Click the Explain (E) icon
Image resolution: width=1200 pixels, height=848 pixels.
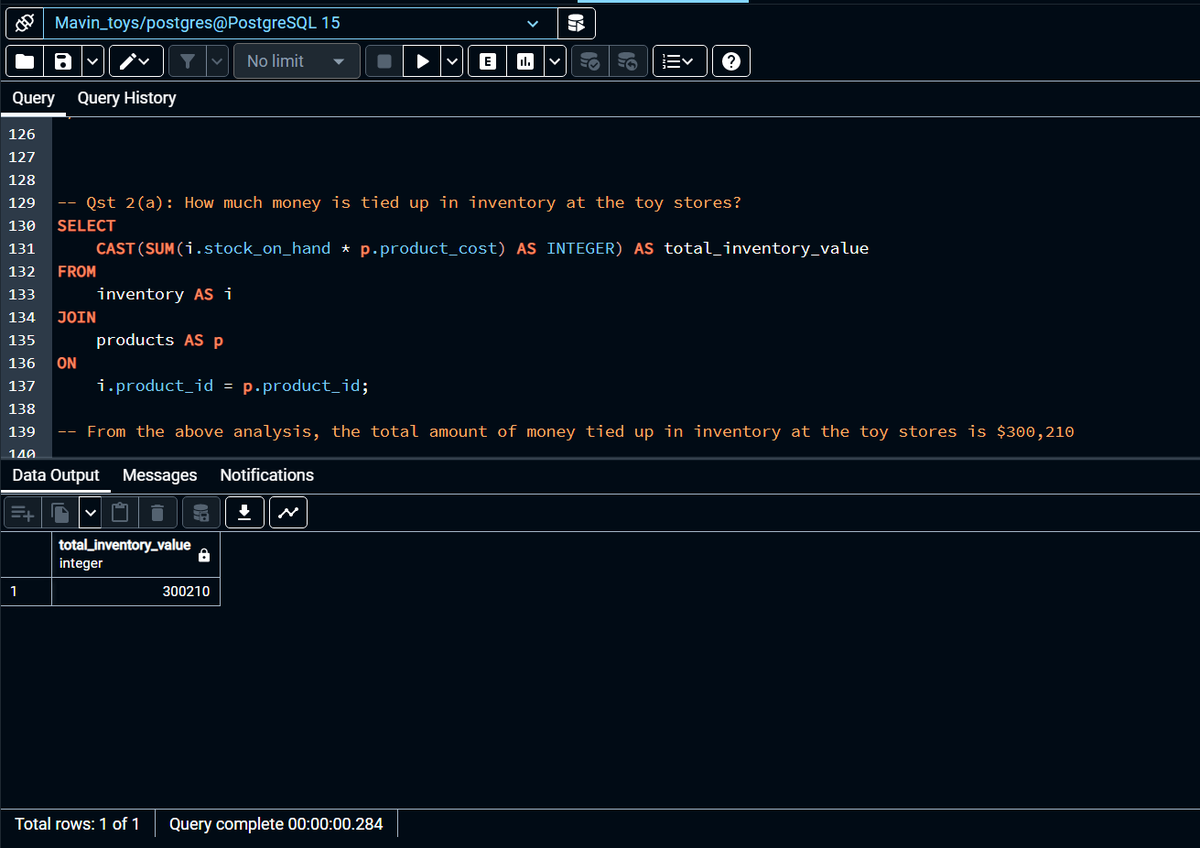[x=487, y=62]
